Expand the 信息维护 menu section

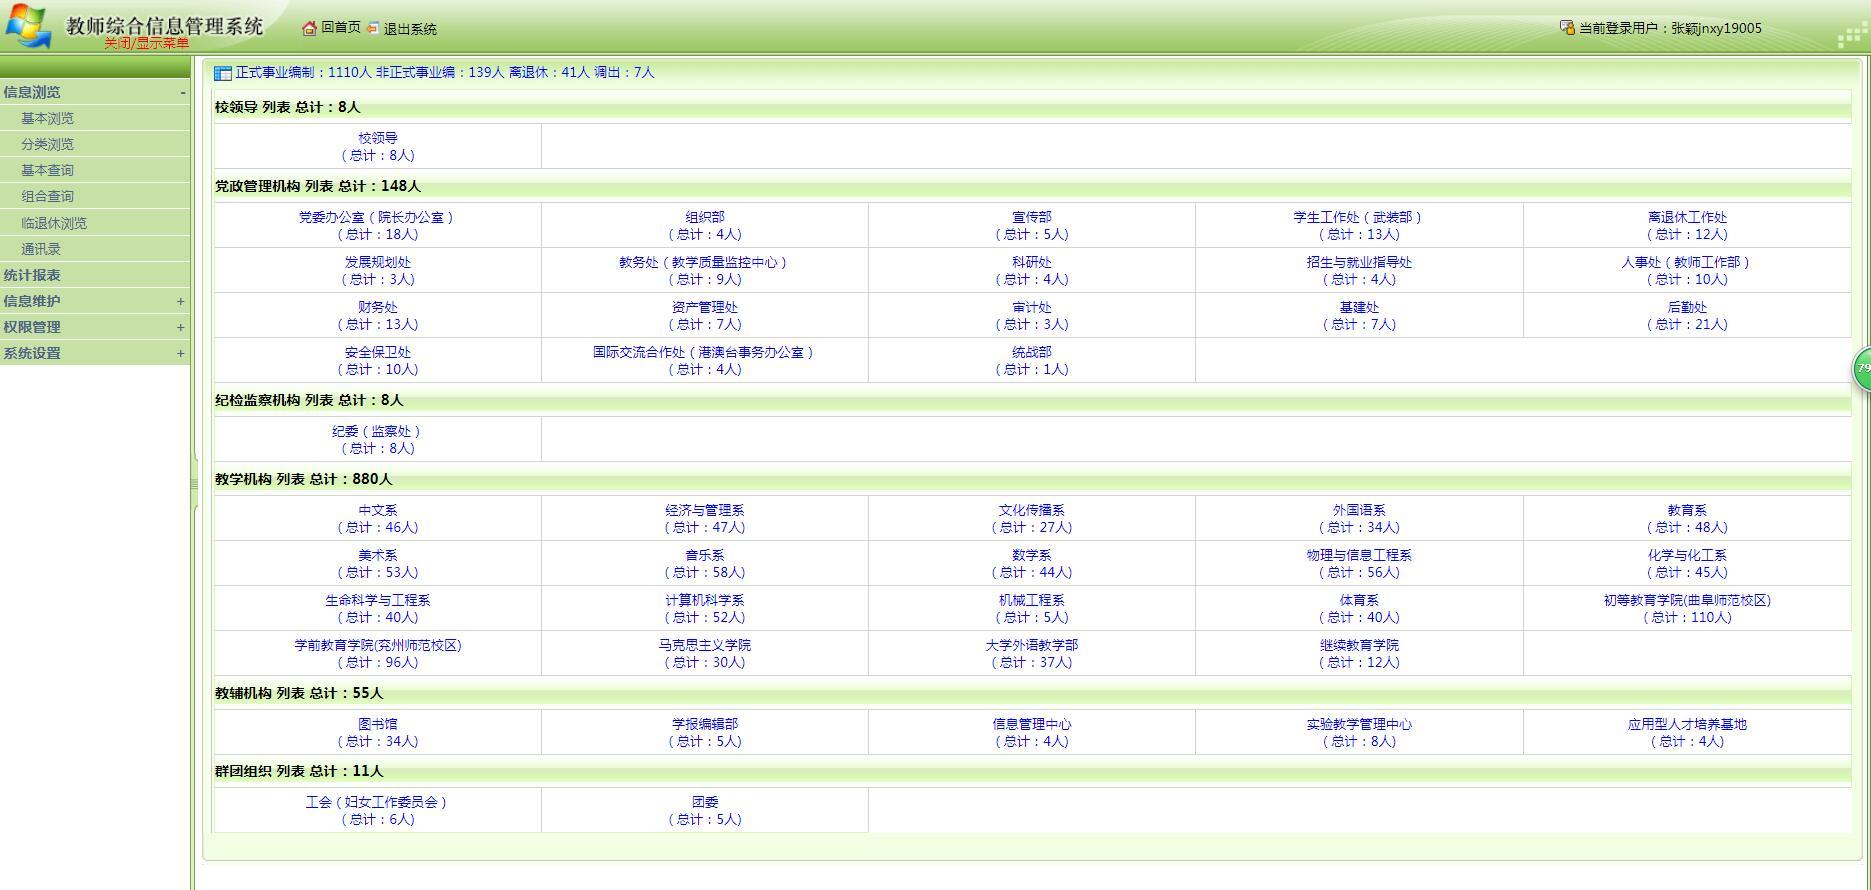[x=180, y=301]
